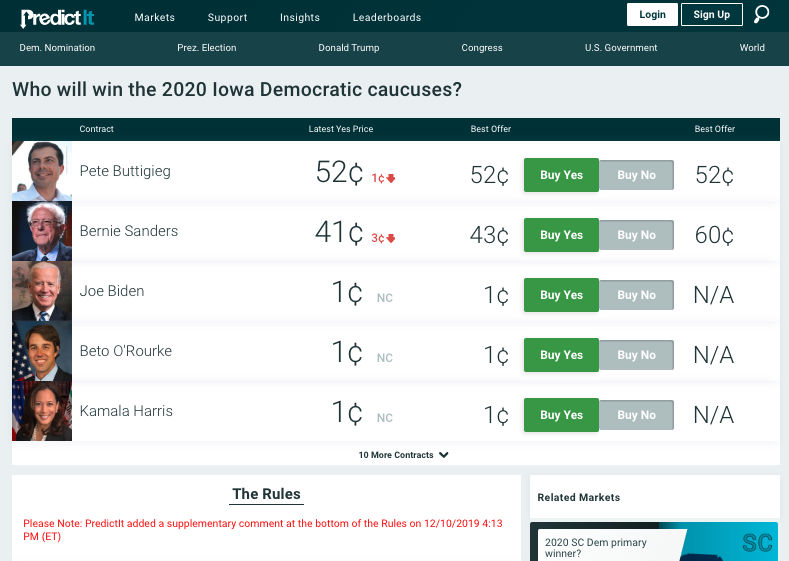Open the Markets menu
Screen dimensions: 789x561
(x=154, y=17)
